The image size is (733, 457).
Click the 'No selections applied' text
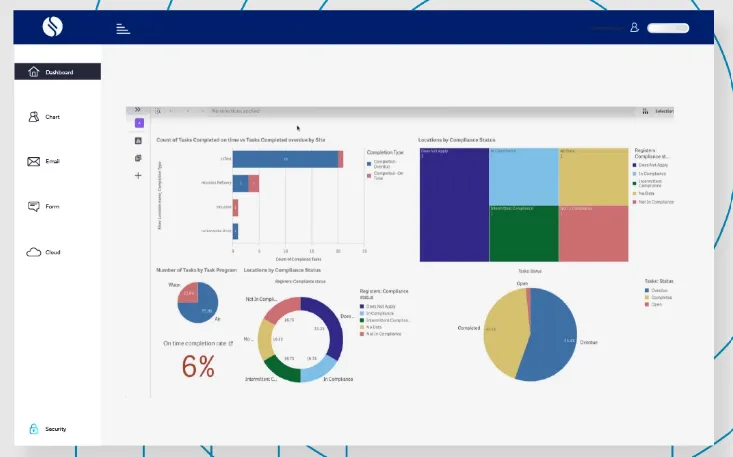point(236,111)
